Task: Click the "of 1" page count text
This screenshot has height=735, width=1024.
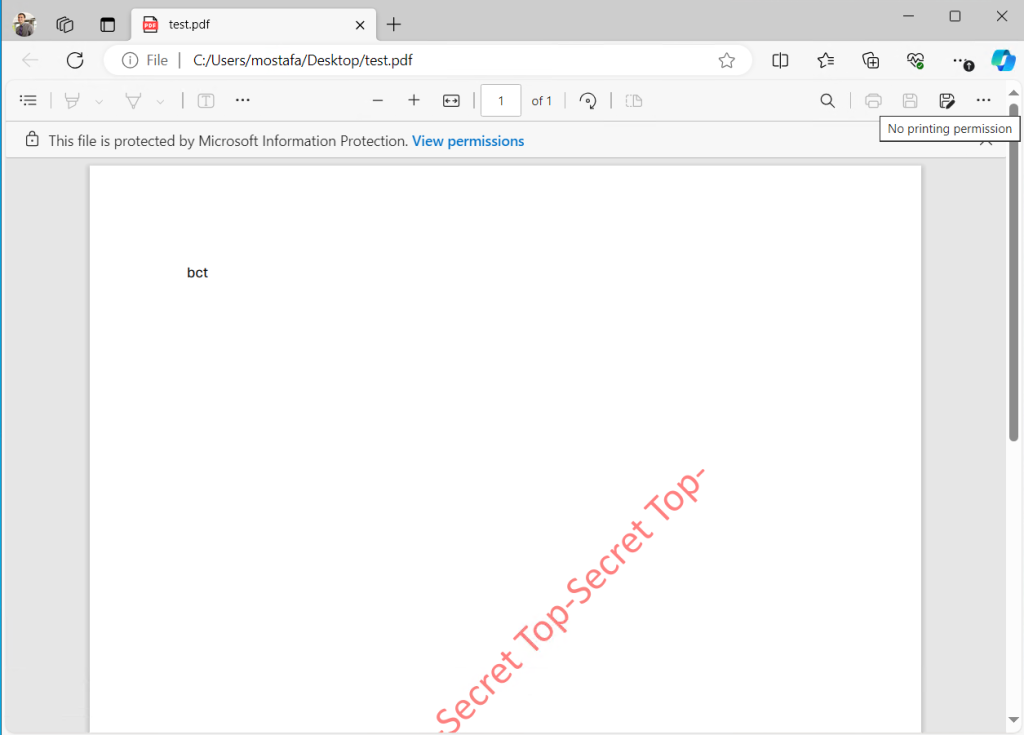Action: (541, 101)
